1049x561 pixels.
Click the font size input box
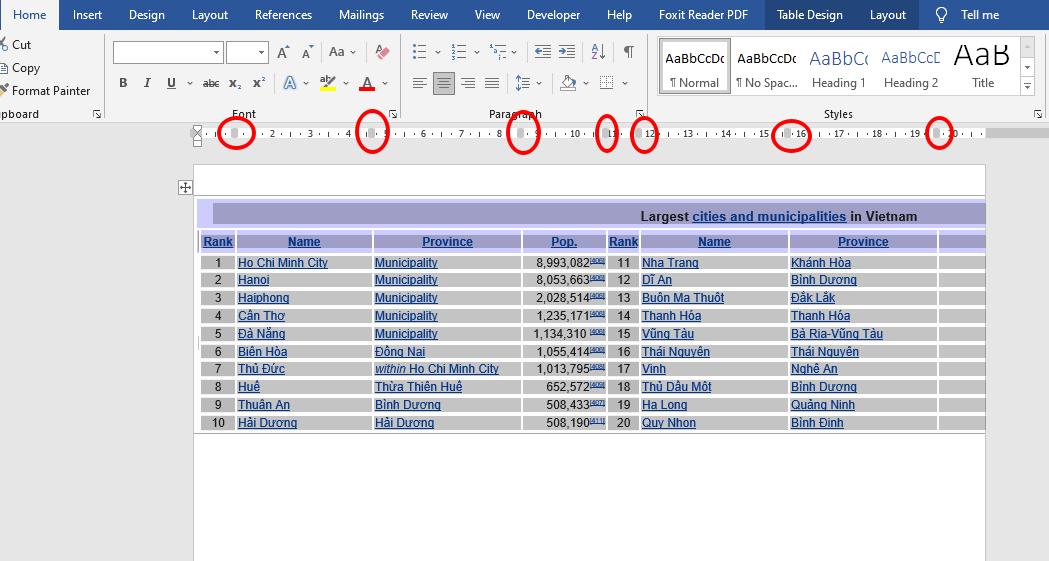click(x=241, y=52)
